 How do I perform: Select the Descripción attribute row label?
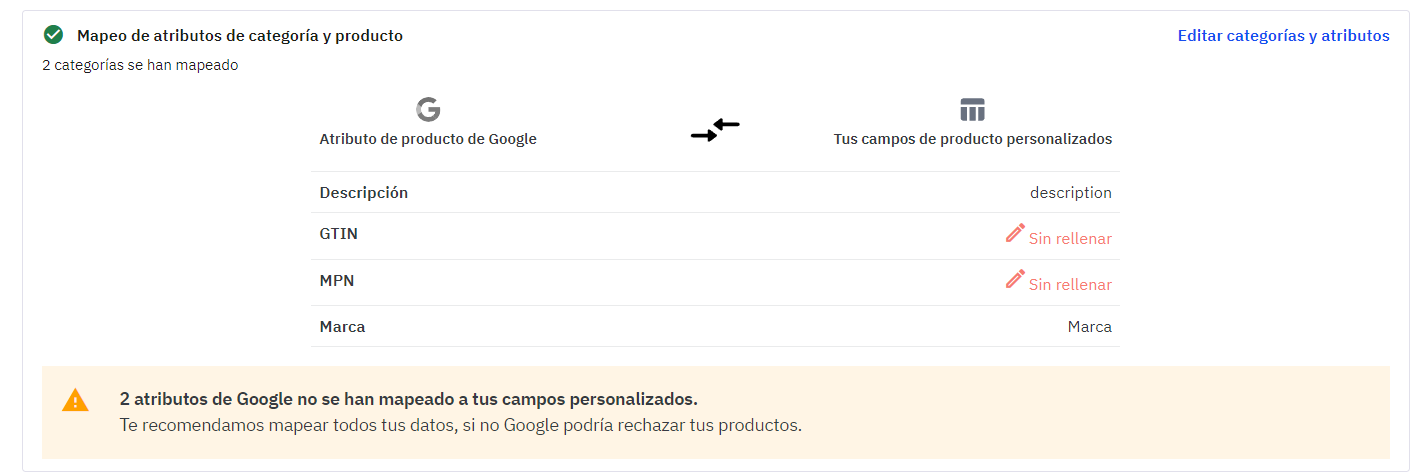(x=364, y=192)
